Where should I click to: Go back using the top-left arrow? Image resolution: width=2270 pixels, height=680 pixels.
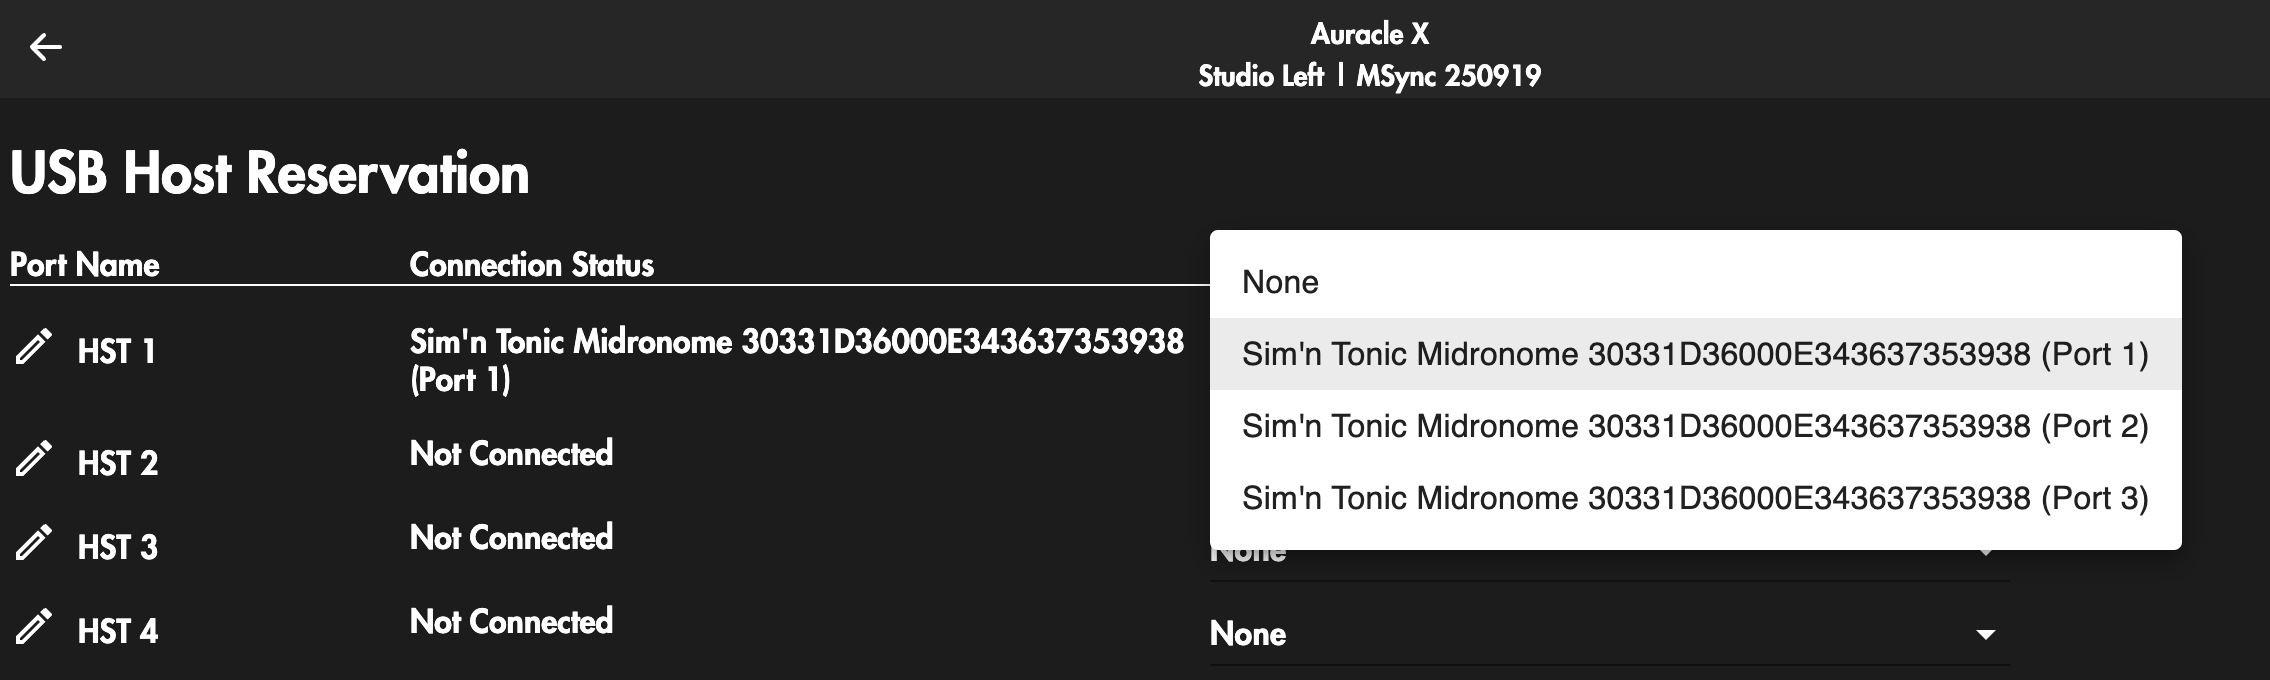tap(46, 47)
